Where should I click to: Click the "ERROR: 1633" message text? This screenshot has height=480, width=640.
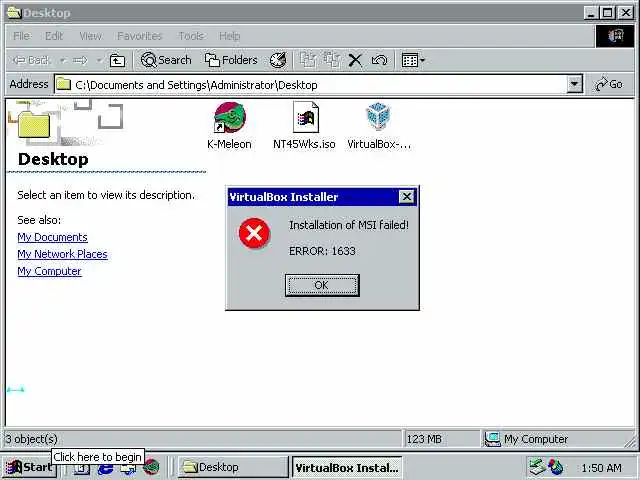[322, 251]
